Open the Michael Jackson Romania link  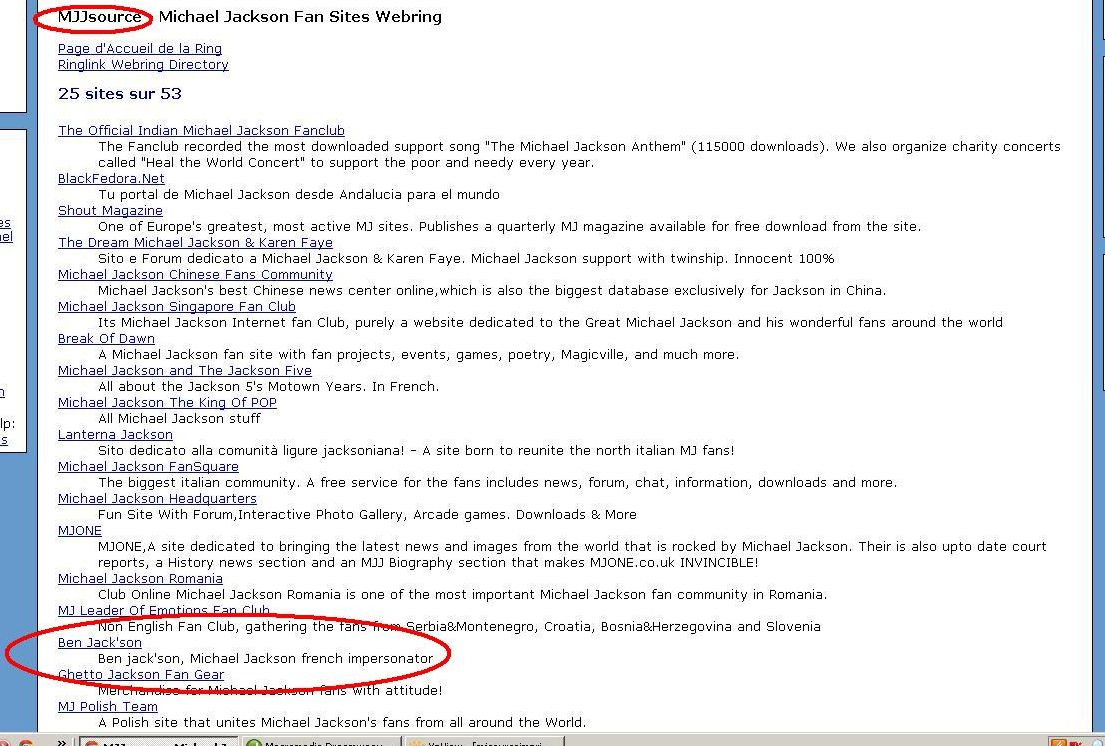tap(140, 578)
